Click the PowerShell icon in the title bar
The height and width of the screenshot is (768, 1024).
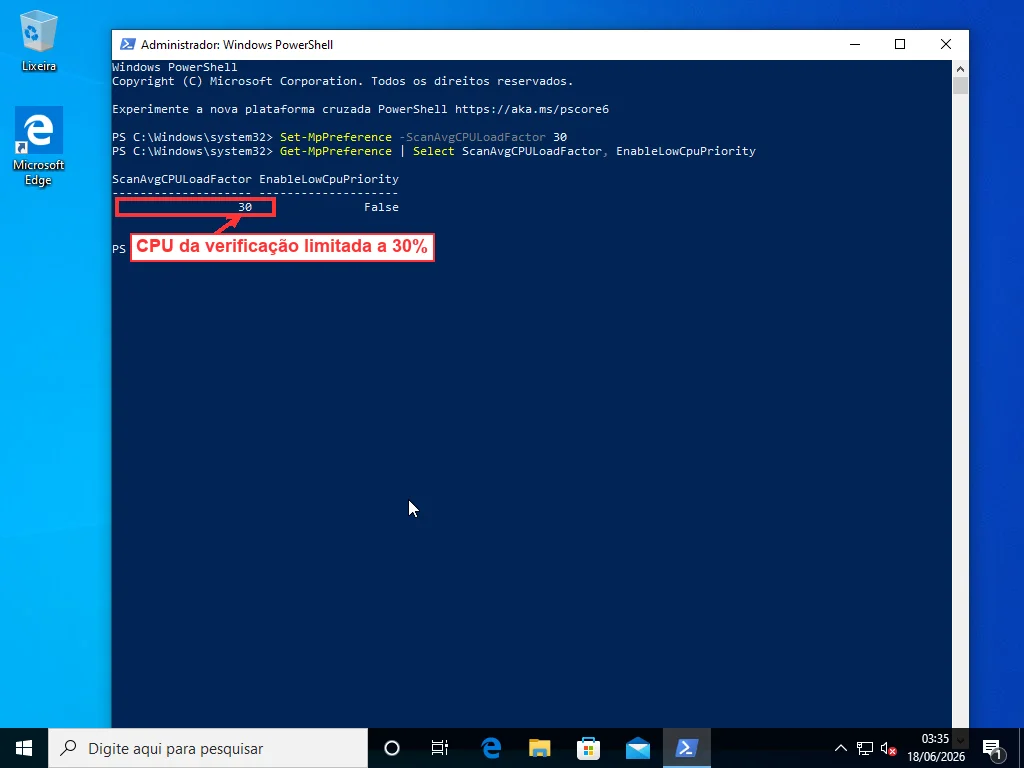pyautogui.click(x=128, y=44)
